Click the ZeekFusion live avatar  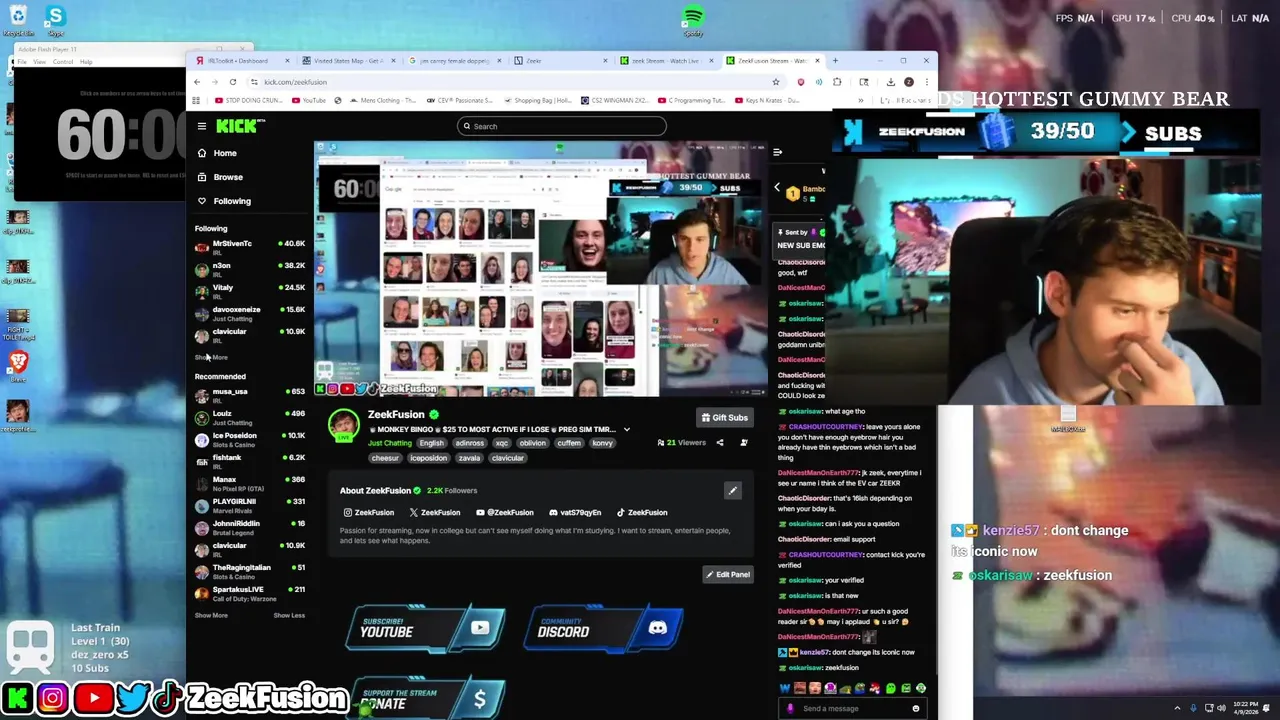coord(344,425)
